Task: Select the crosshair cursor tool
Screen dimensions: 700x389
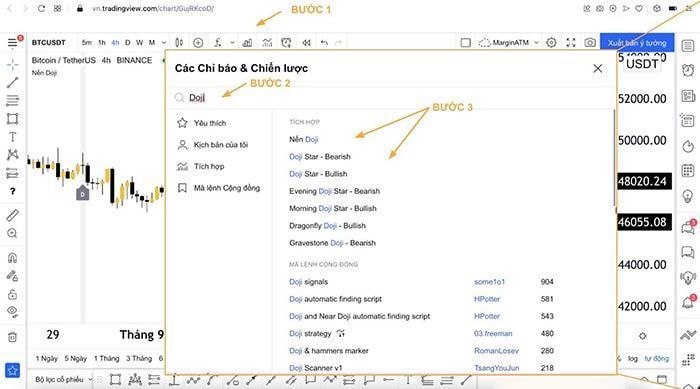Action: [12, 65]
